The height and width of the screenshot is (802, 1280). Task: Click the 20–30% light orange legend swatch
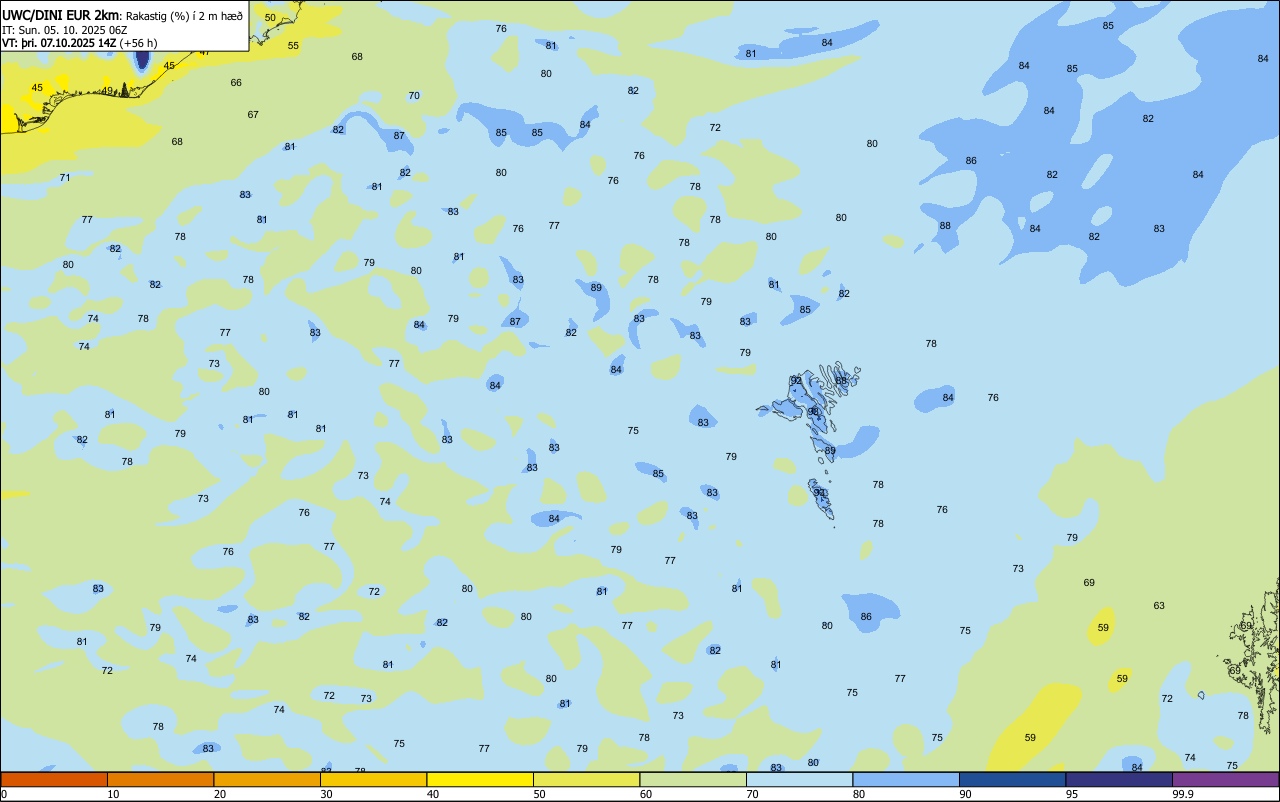click(x=267, y=779)
